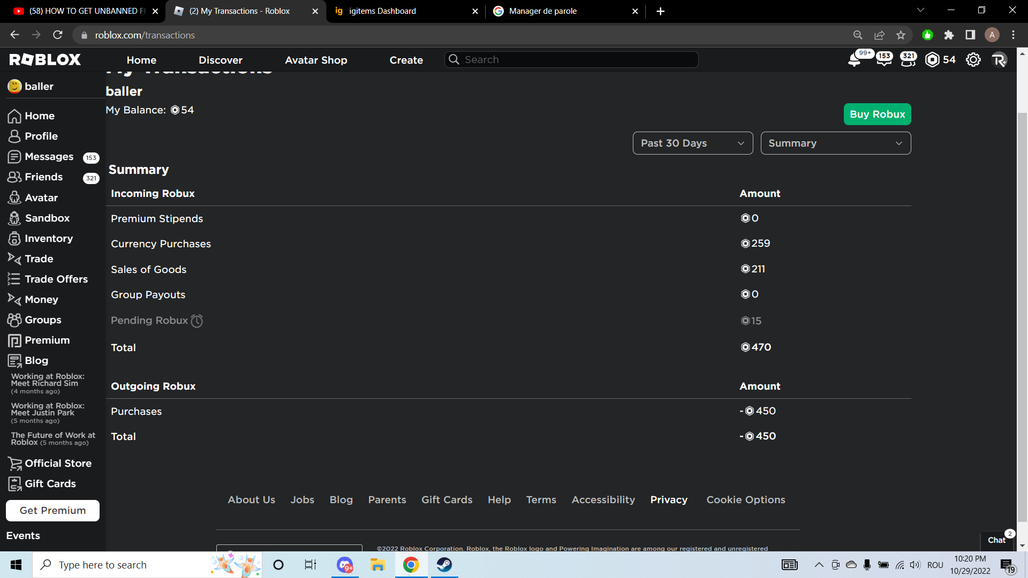Image resolution: width=1028 pixels, height=578 pixels.
Task: Reload the page
Action: (x=58, y=35)
